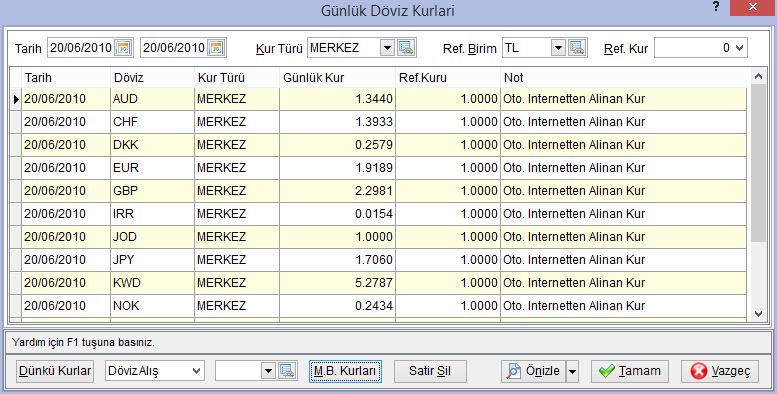
Task: Select the IRR currency cell
Action: coord(153,214)
